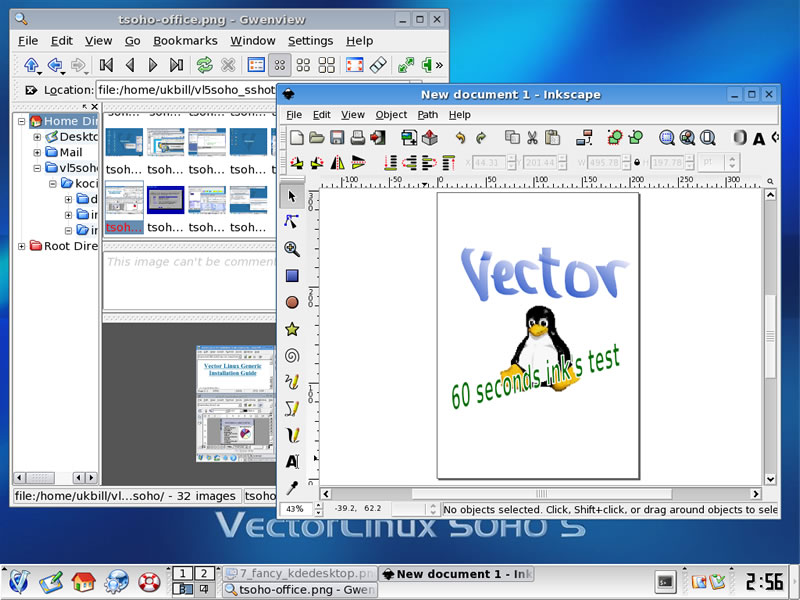Viewport: 800px width, 600px height.
Task: Open Bookmarks menu in Gwenview
Action: pos(185,41)
